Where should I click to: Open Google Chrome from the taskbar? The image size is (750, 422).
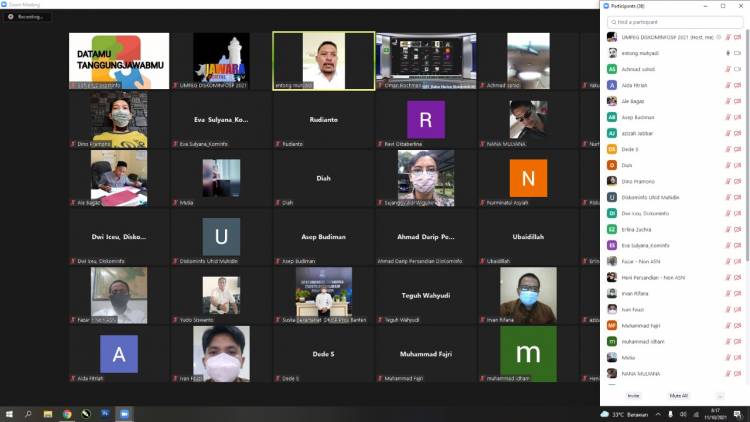point(67,413)
